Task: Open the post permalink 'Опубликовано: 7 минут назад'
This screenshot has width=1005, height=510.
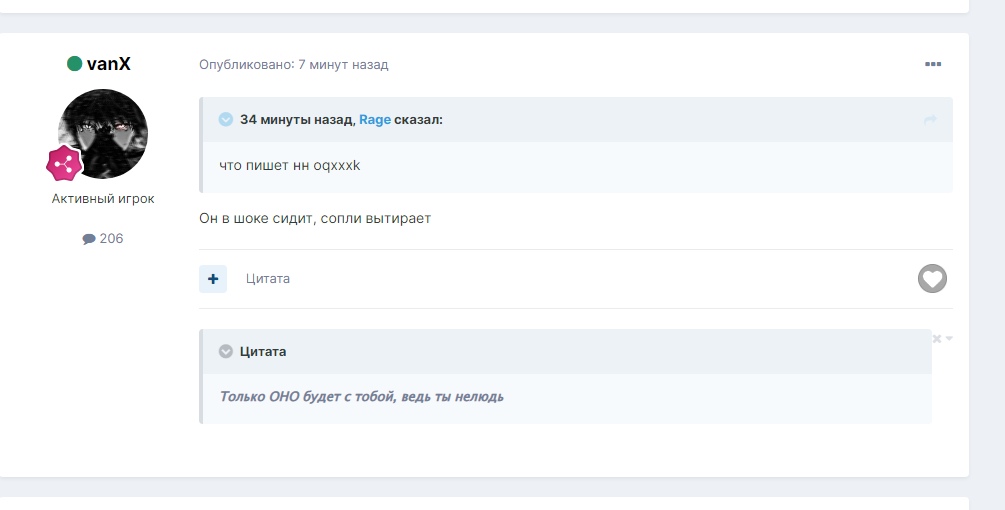Action: (293, 65)
